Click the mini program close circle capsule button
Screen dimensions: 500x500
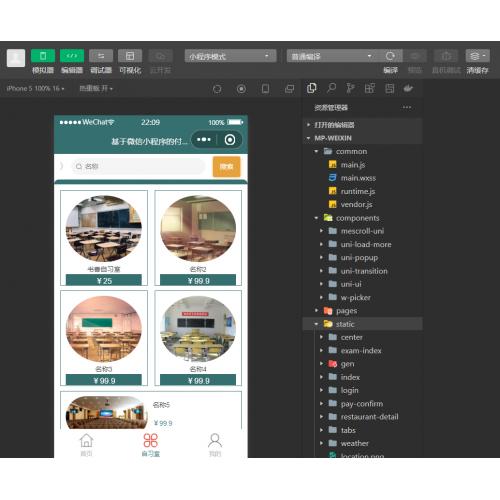pyautogui.click(x=230, y=140)
